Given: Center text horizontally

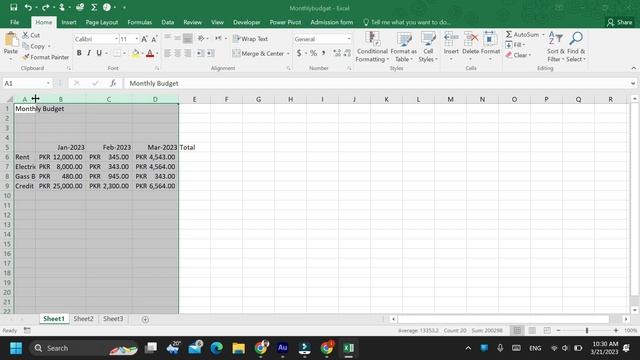Looking at the screenshot, I should [x=178, y=53].
